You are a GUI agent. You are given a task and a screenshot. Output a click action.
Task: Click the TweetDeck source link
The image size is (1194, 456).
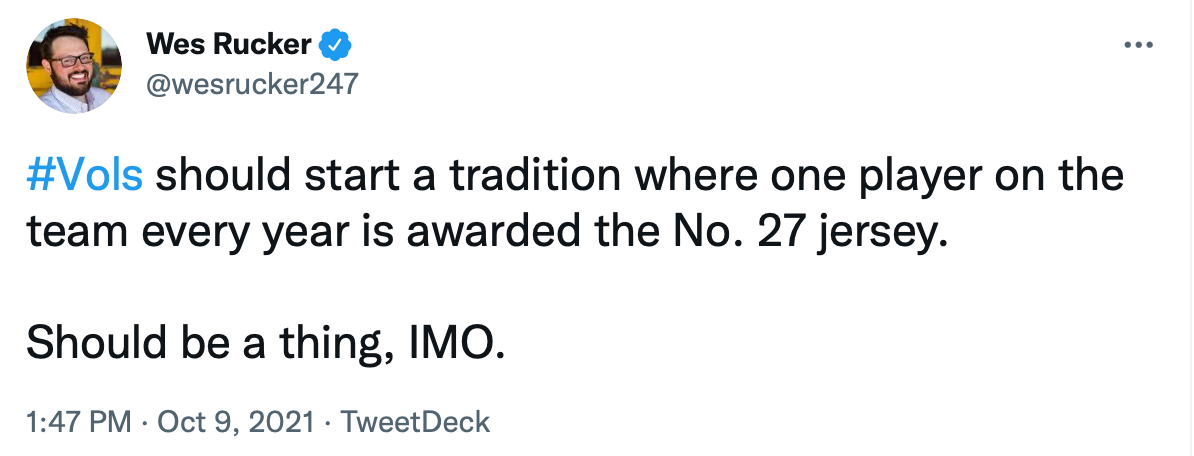pos(415,421)
